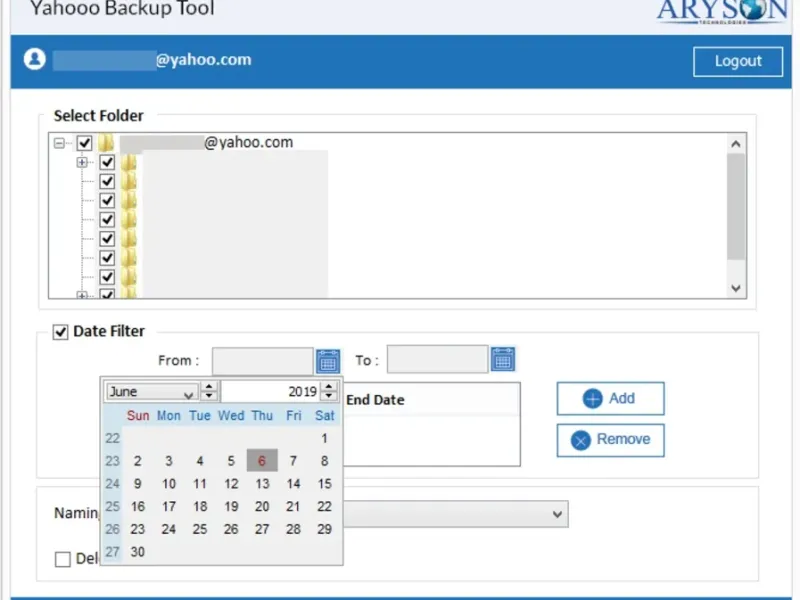Click the Remove date range button
The height and width of the screenshot is (600, 800).
tap(610, 440)
